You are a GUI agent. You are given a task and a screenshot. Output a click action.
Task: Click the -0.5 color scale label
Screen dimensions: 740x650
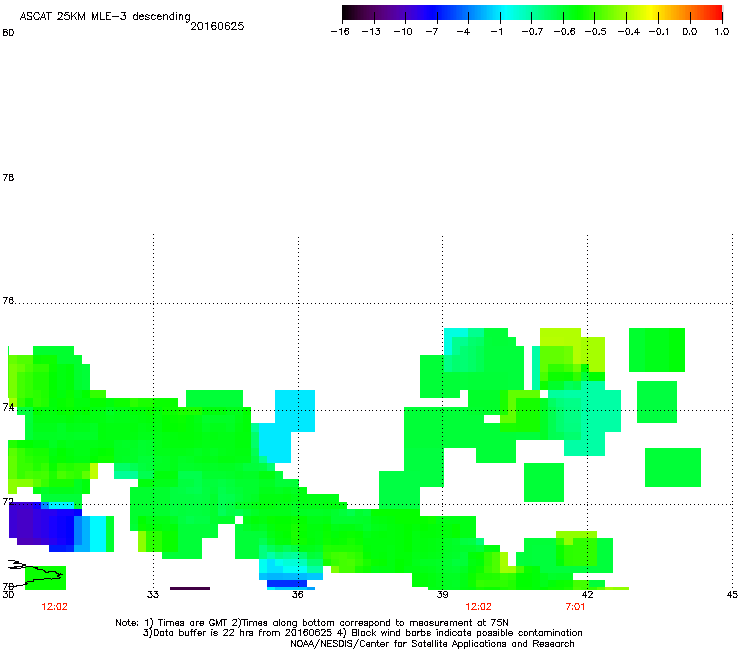pyautogui.click(x=596, y=32)
